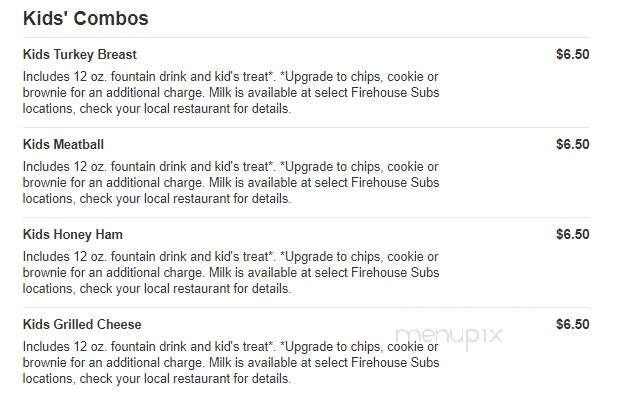Viewport: 628px width, 418px height.
Task: Click the Kids Grilled Cheese description paragraph
Action: pos(231,363)
